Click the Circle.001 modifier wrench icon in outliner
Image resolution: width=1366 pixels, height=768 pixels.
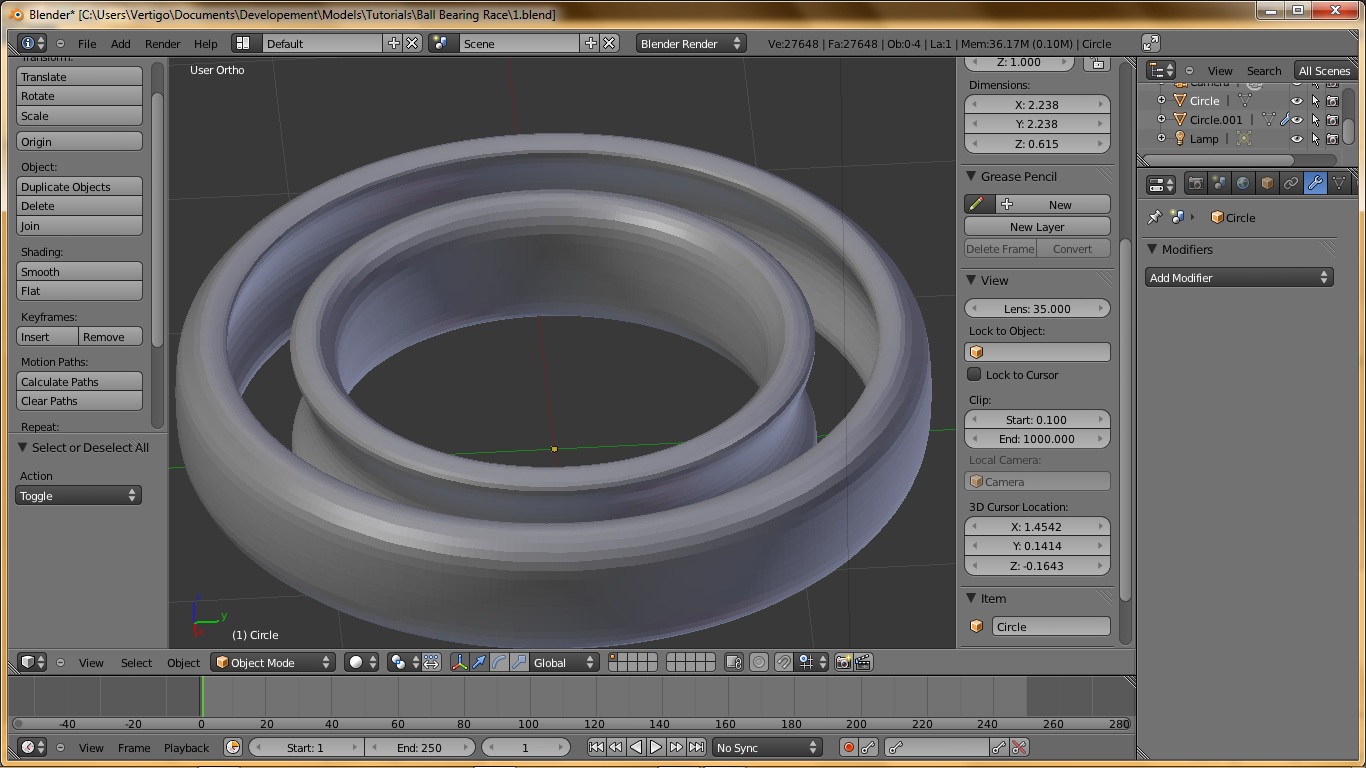coord(1284,119)
